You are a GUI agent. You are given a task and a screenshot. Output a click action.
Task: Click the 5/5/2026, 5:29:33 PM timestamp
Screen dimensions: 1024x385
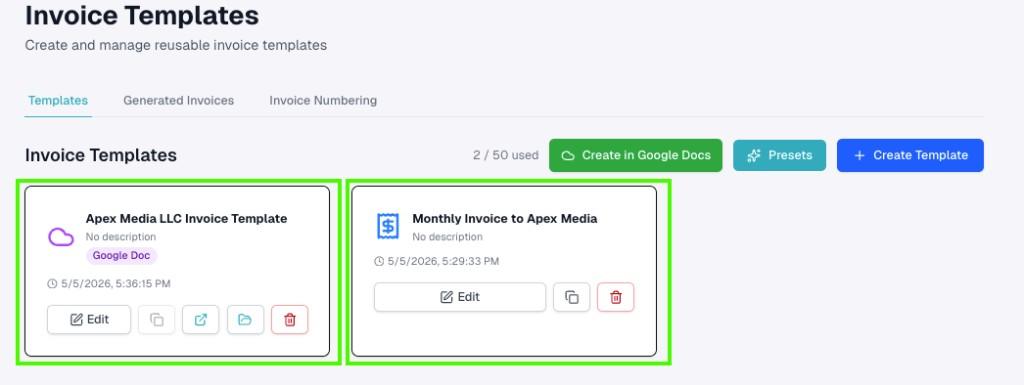pyautogui.click(x=436, y=261)
